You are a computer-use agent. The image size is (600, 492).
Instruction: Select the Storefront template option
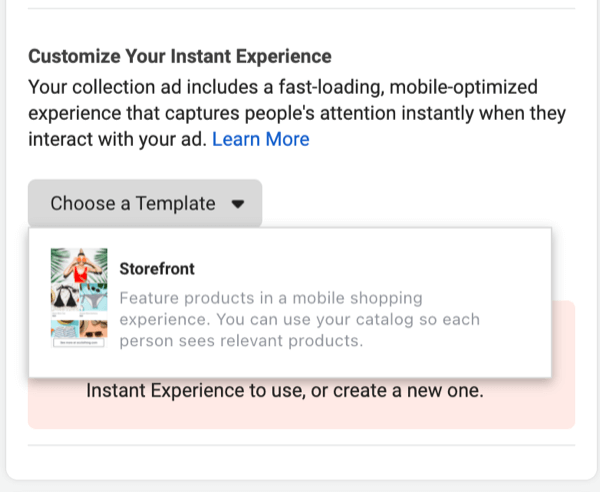pyautogui.click(x=290, y=302)
